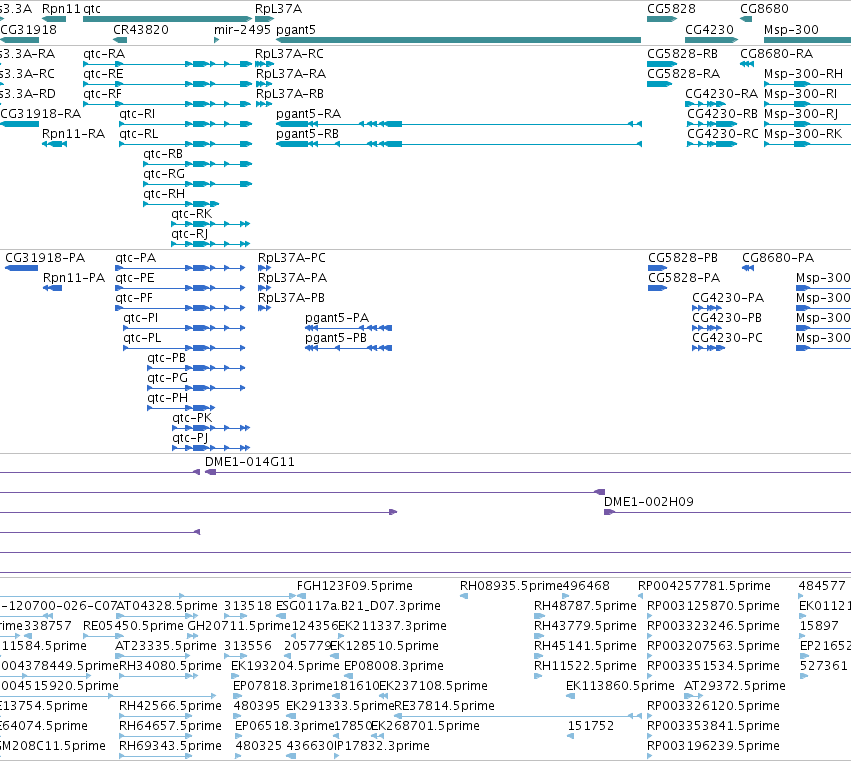Select the mir-2495 gene label
The height and width of the screenshot is (761, 851).
tap(242, 30)
